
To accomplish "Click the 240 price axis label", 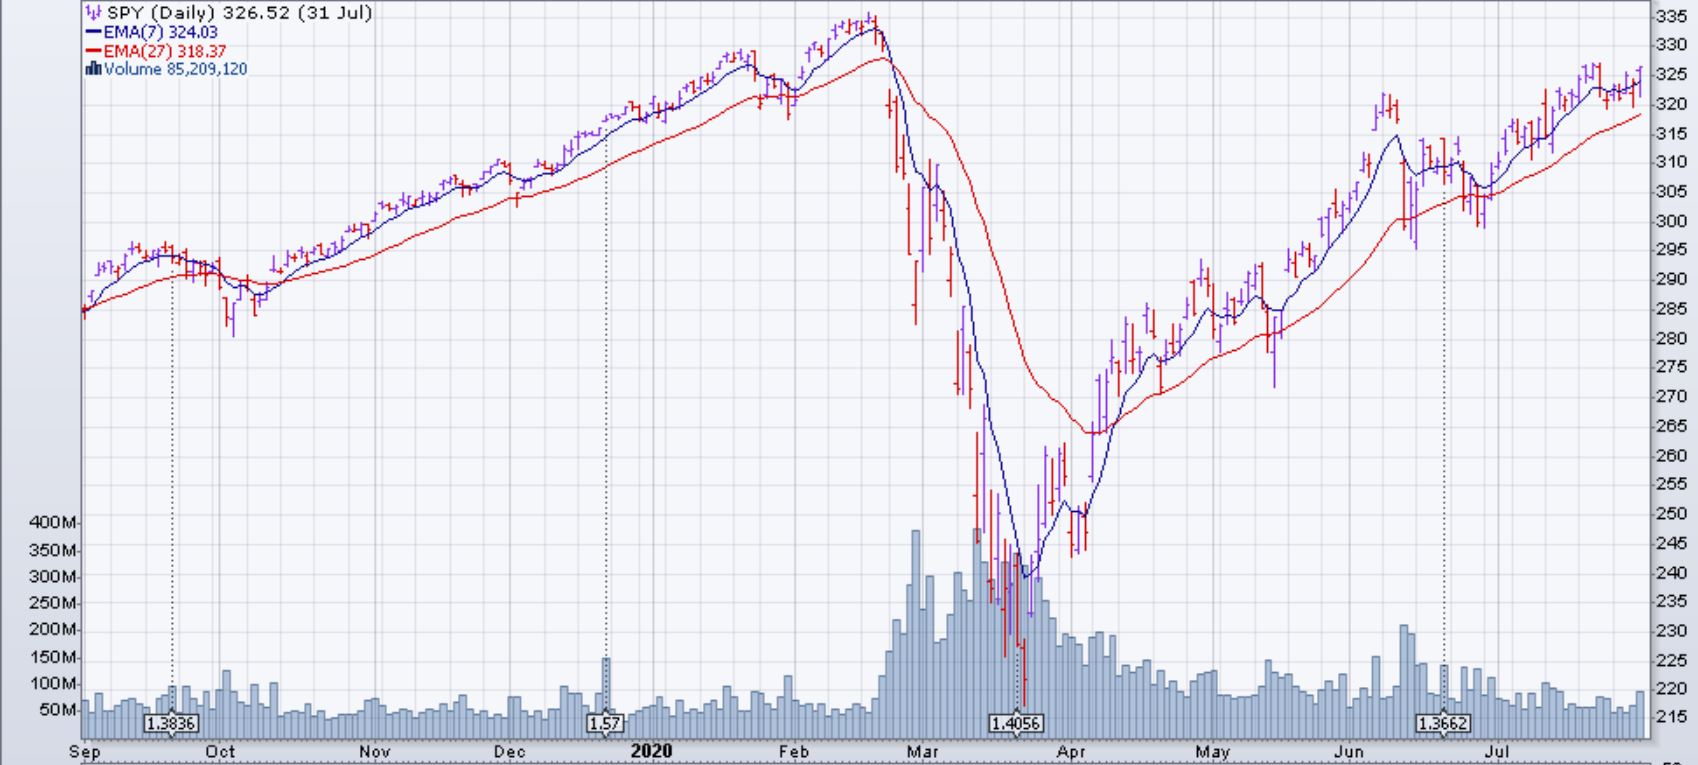I will click(x=1671, y=573).
